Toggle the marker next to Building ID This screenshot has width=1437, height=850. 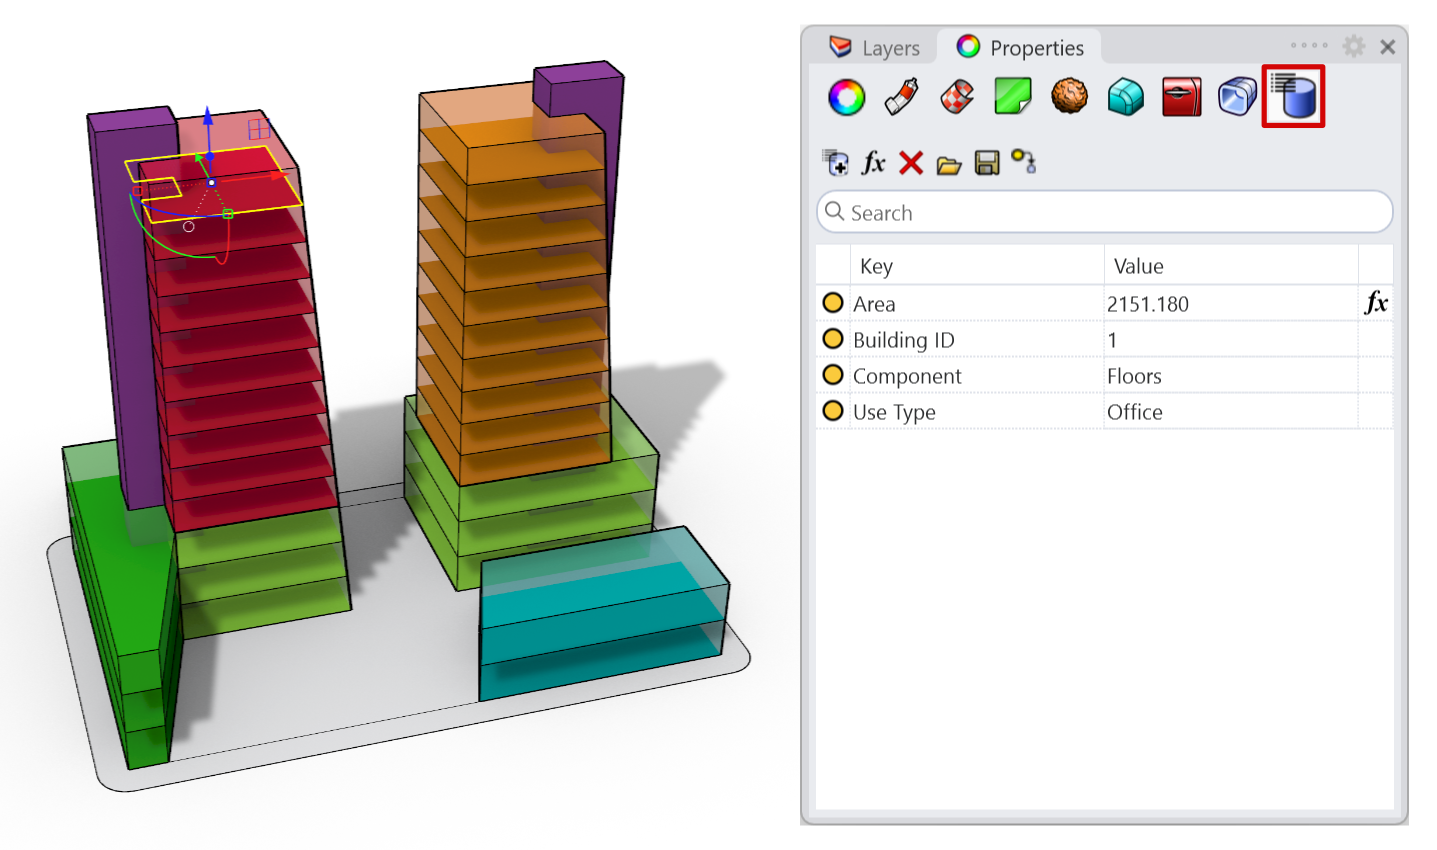point(833,339)
